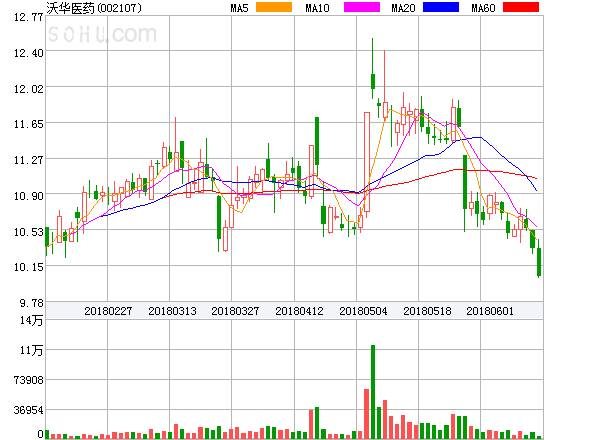Click the MA60 legend label
Image resolution: width=600 pixels, height=440 pixels.
[483, 8]
